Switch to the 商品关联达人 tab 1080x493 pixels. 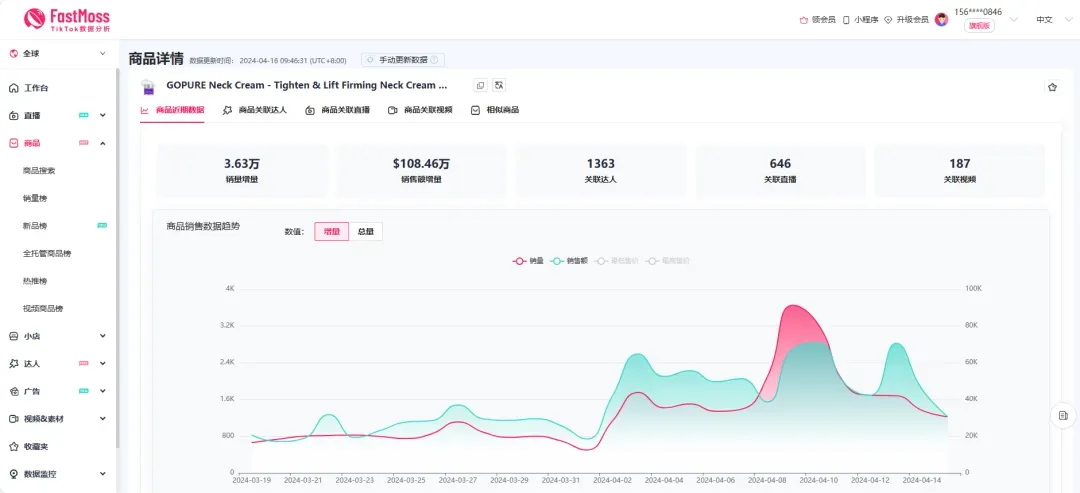coord(255,110)
